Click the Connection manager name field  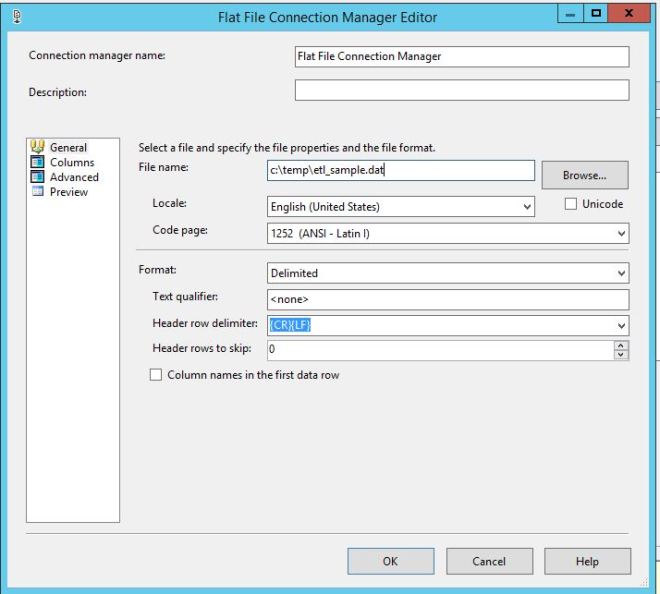[462, 57]
